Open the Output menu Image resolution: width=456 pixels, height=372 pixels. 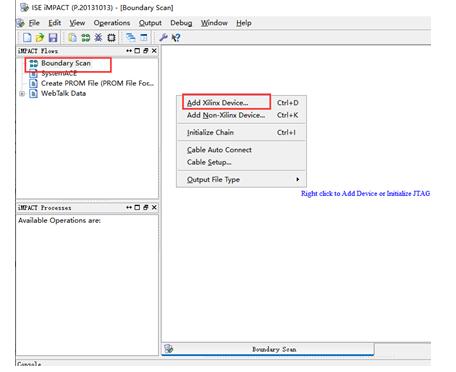[150, 23]
